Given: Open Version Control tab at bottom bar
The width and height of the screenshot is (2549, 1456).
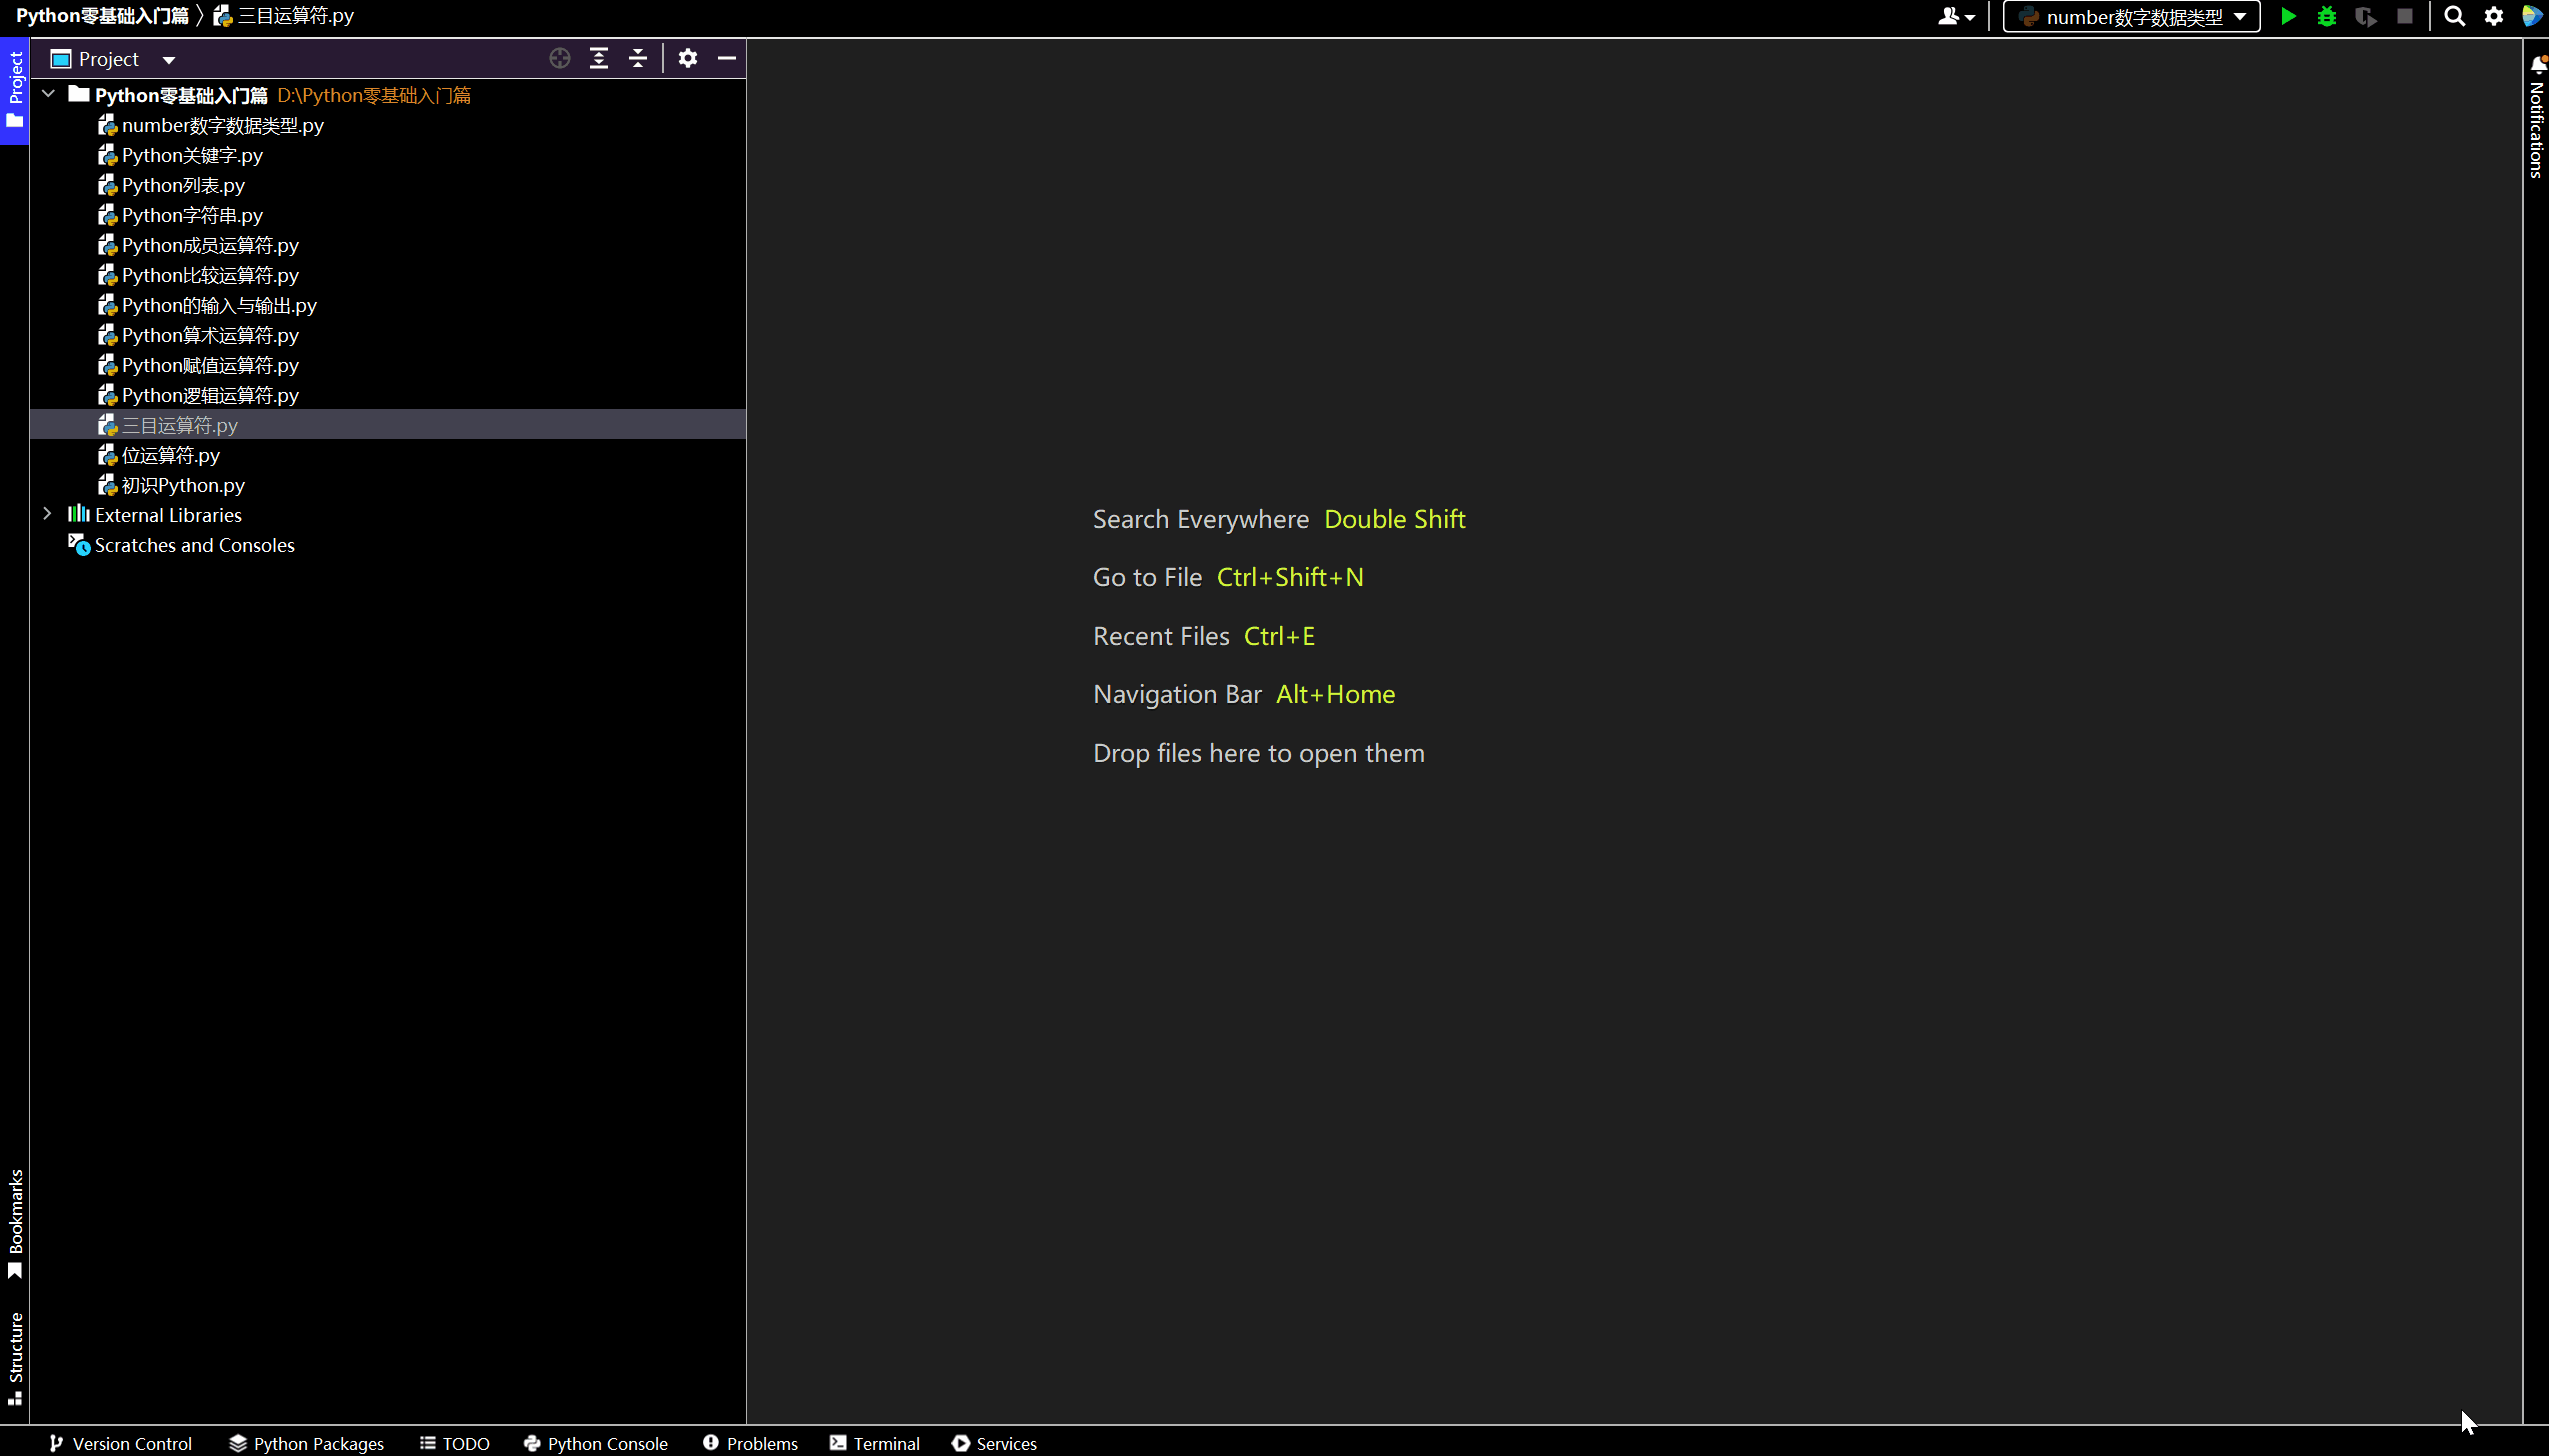Looking at the screenshot, I should pos(131,1444).
